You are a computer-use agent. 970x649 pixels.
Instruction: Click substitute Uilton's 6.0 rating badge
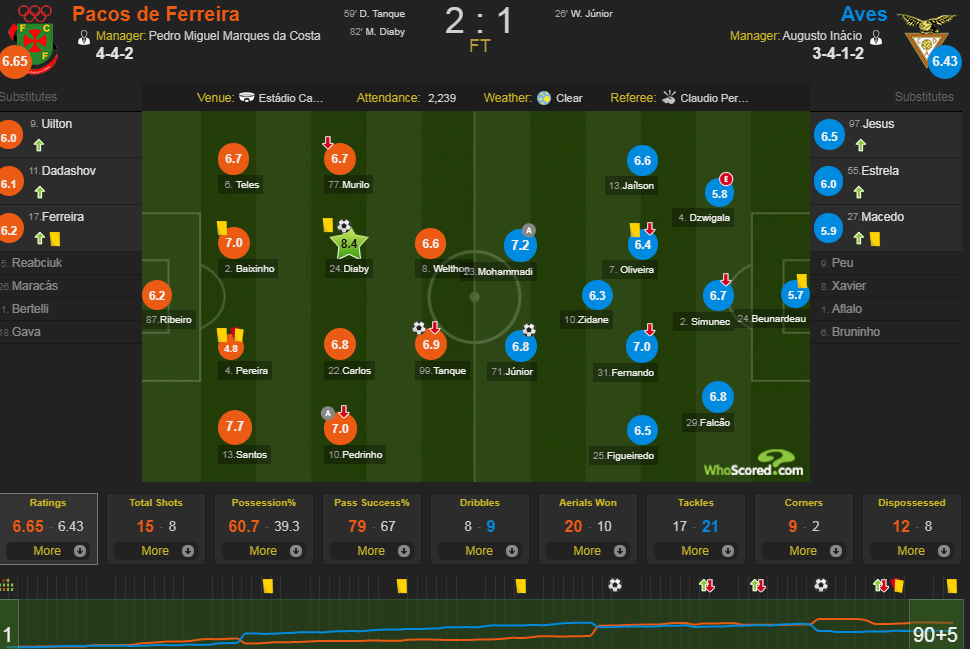pyautogui.click(x=9, y=137)
